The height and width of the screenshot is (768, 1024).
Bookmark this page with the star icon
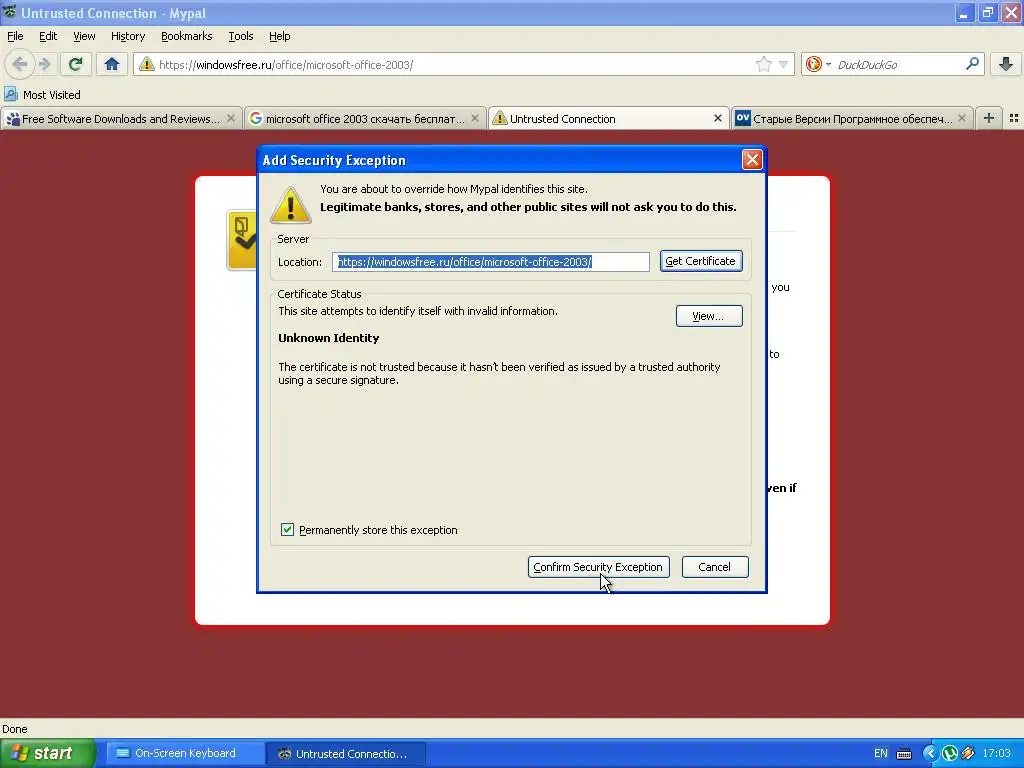[763, 64]
